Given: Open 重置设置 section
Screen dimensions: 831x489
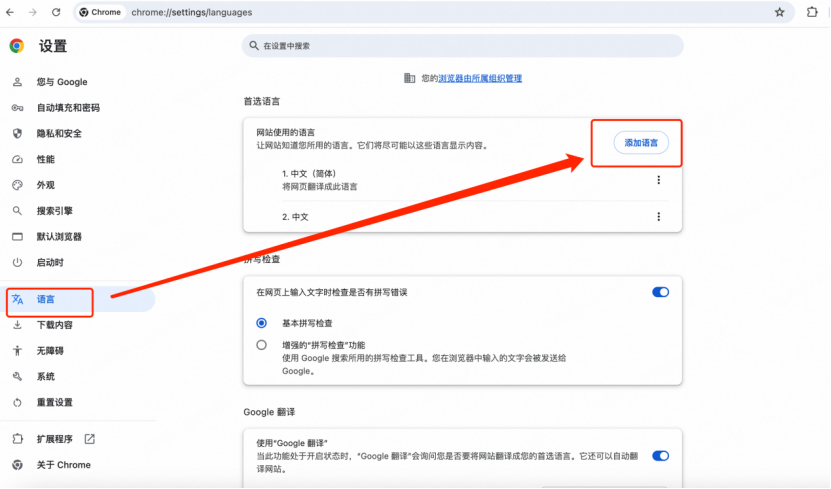Looking at the screenshot, I should pyautogui.click(x=55, y=402).
